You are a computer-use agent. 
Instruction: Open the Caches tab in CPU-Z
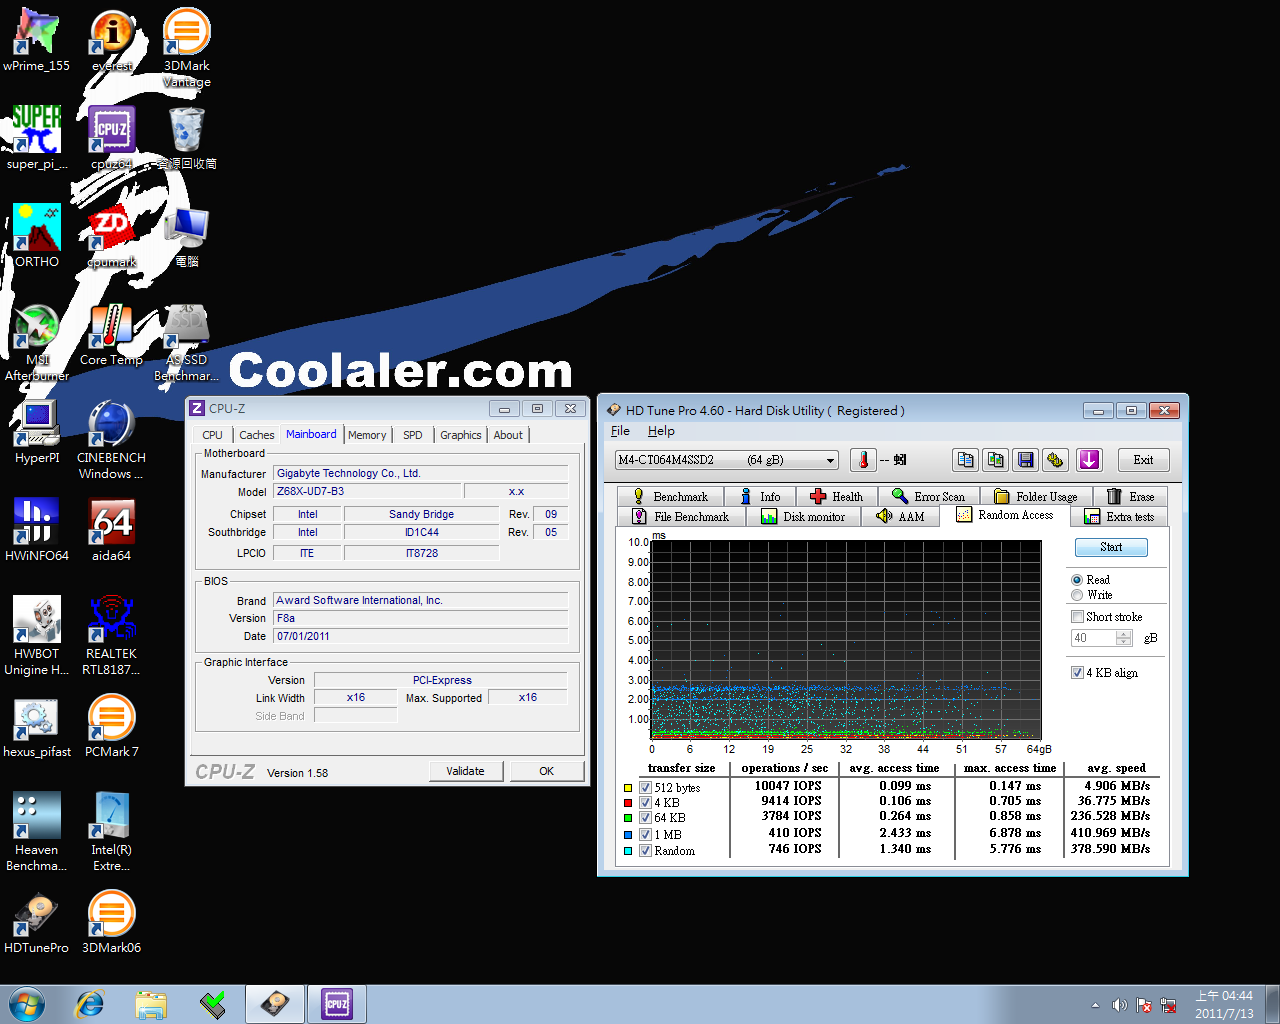pyautogui.click(x=256, y=435)
